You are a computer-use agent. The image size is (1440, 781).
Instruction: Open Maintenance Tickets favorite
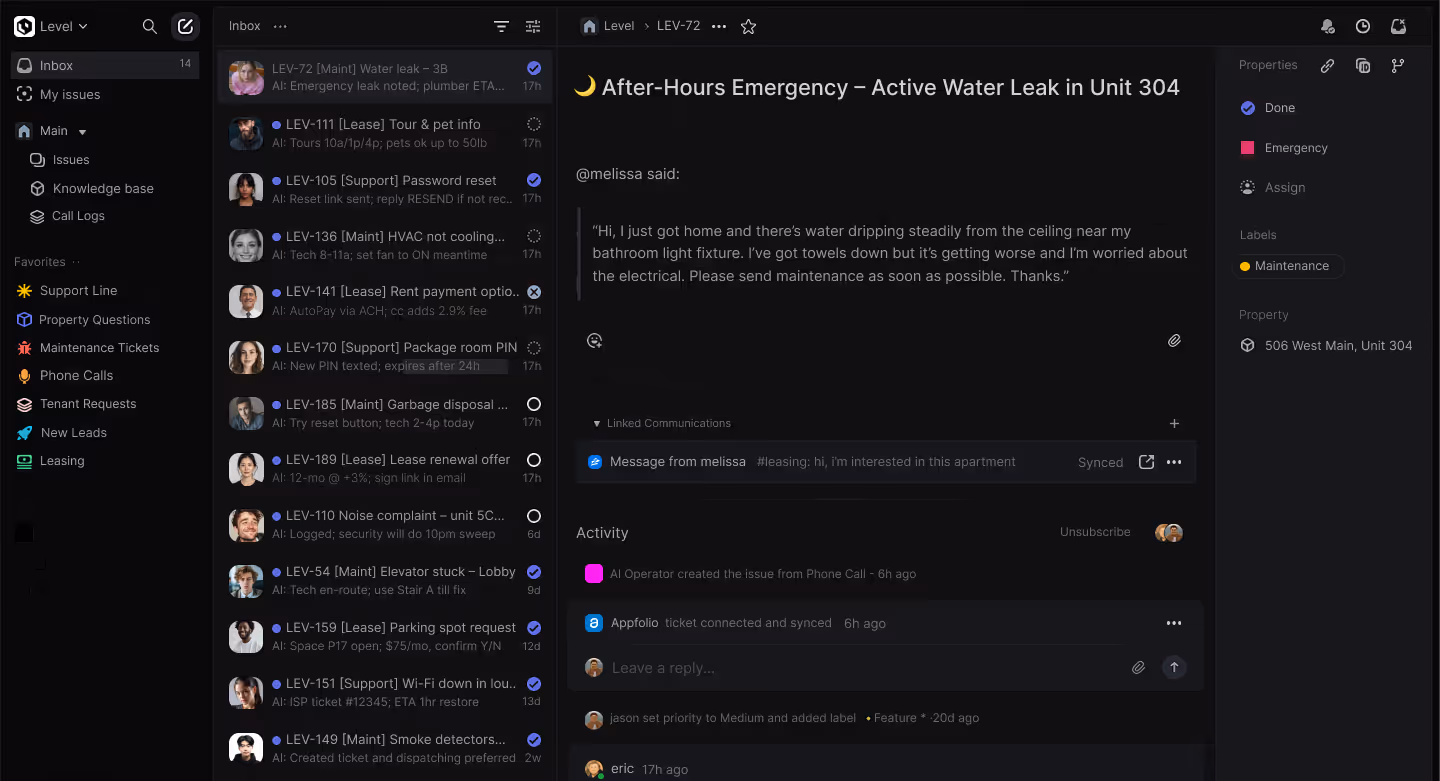pos(99,348)
